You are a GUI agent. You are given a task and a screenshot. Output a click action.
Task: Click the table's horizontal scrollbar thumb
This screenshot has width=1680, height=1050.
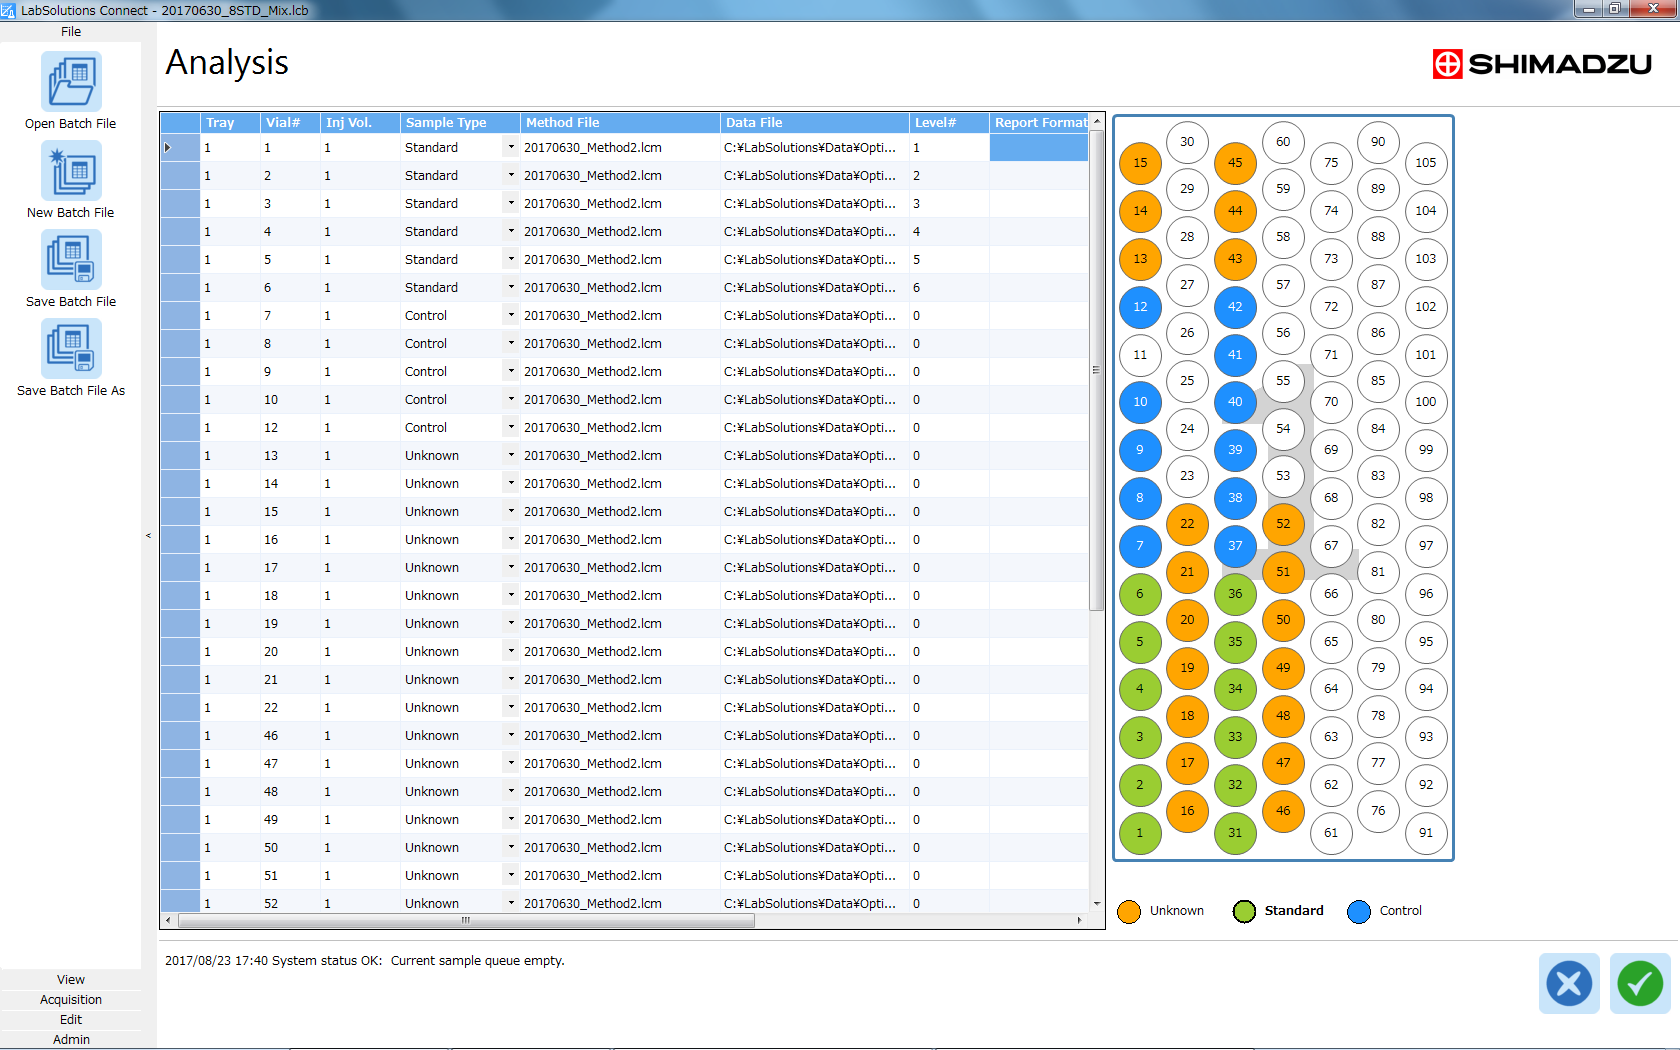point(465,921)
